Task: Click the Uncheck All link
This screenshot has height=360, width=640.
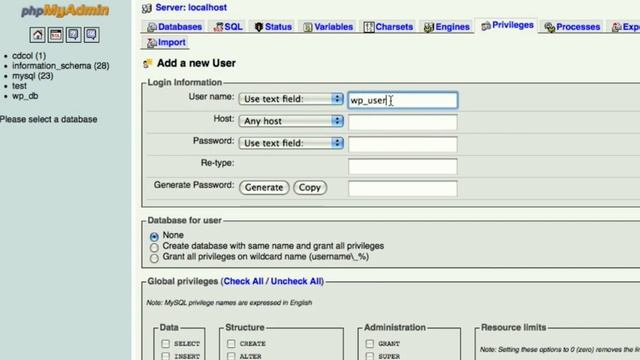Action: [296, 281]
